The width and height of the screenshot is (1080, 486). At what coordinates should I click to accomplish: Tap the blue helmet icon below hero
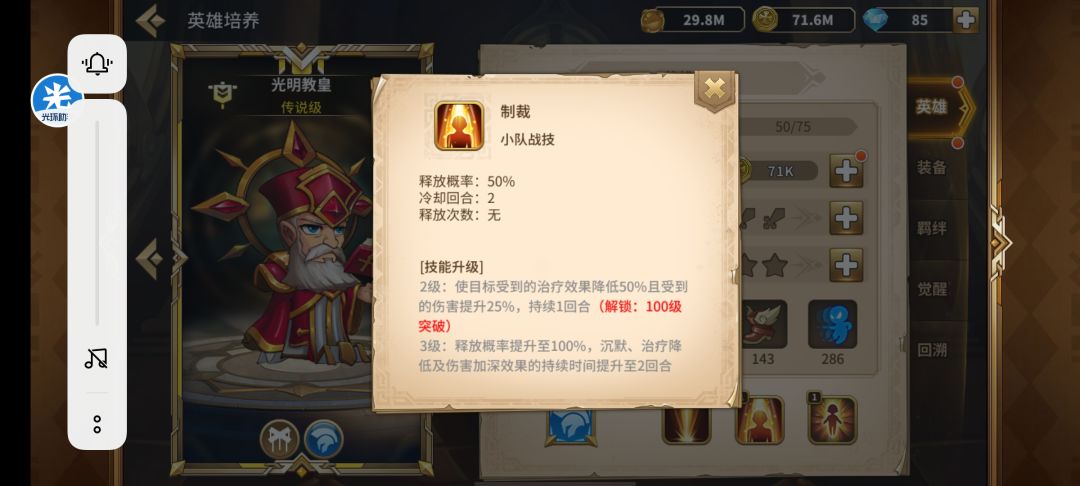[x=324, y=439]
